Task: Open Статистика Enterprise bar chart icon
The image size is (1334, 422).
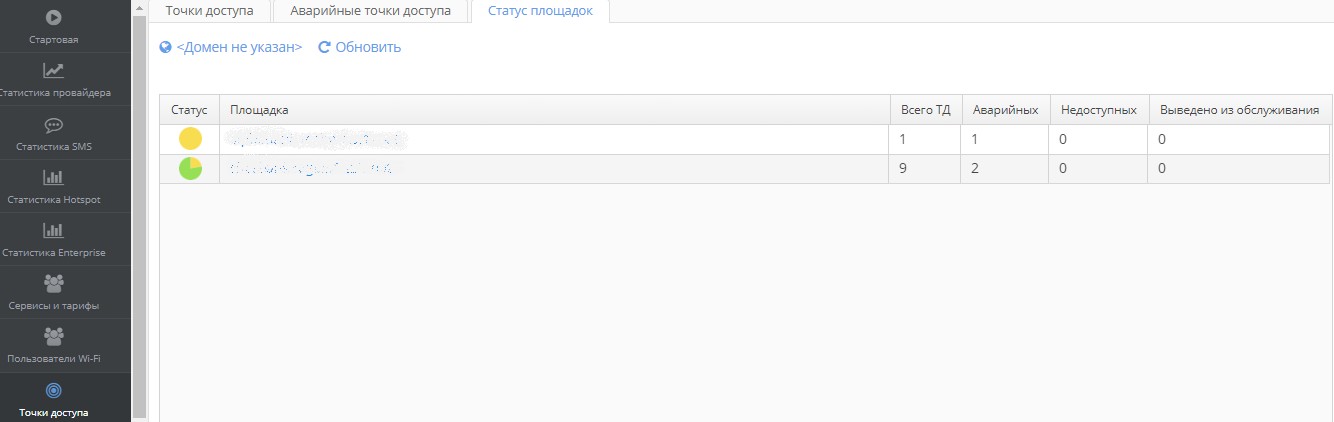Action: point(54,231)
